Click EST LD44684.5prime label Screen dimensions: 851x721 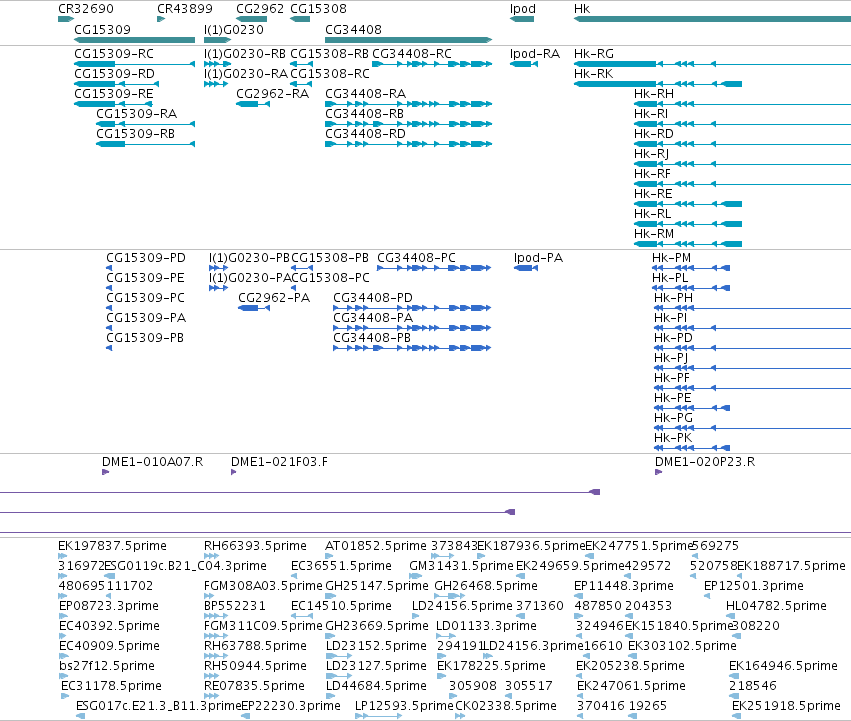pos(376,686)
